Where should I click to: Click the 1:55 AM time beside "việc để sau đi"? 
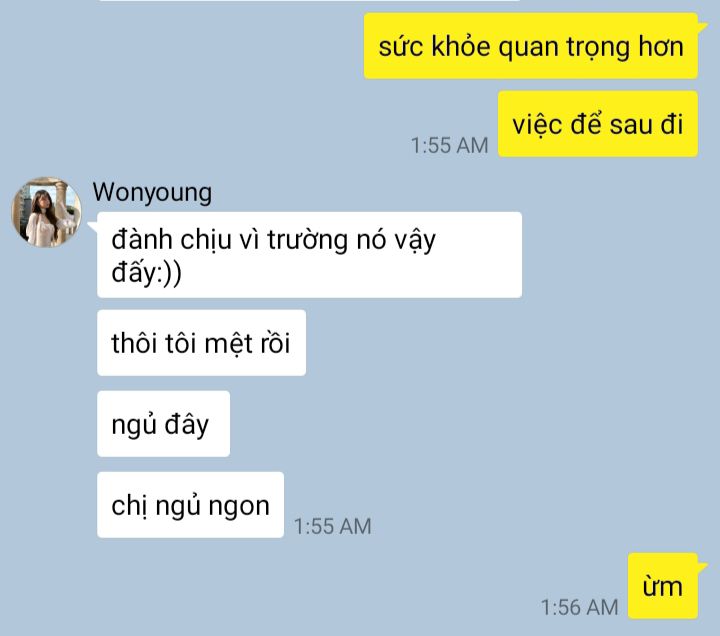[450, 146]
